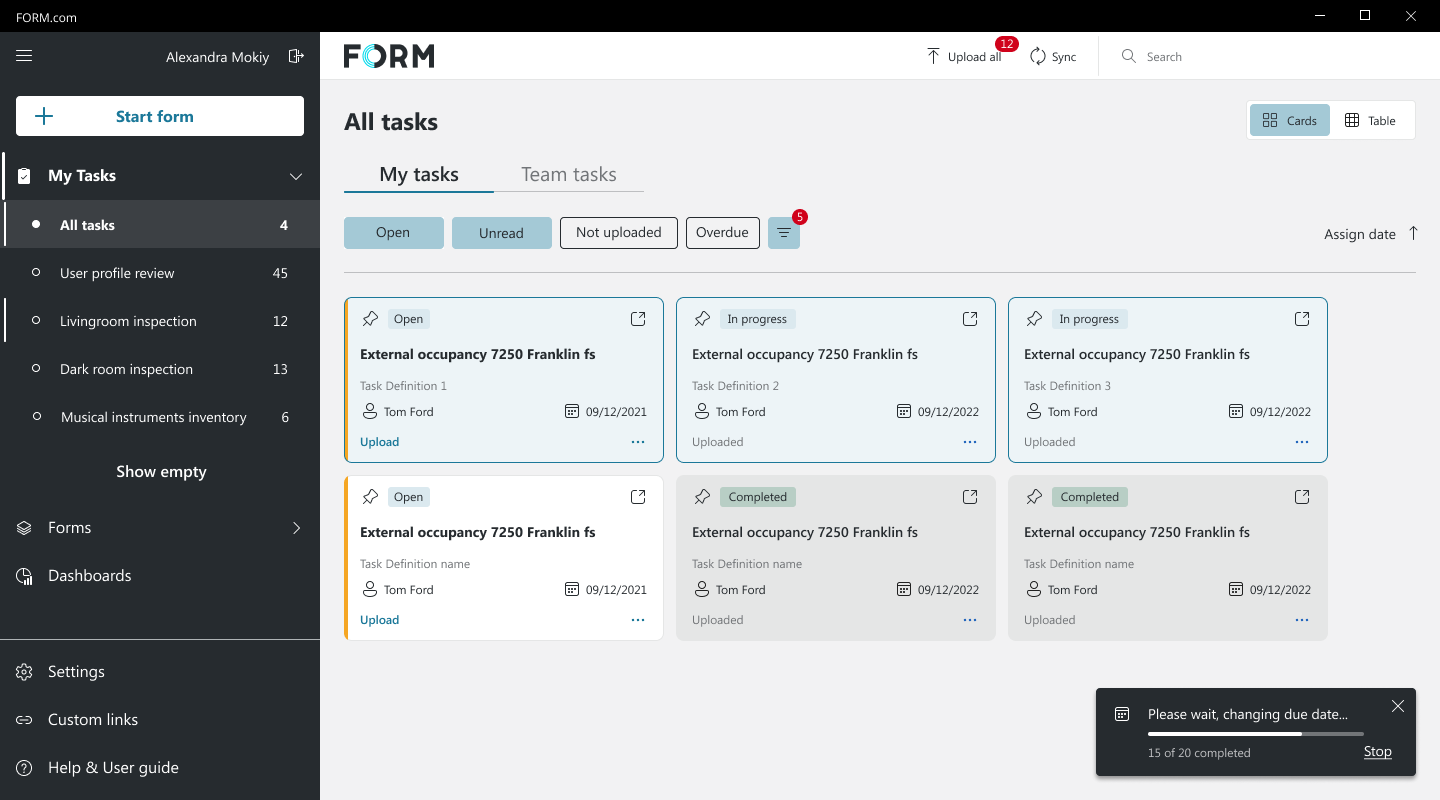The image size is (1440, 800).
Task: Click the Start form button
Action: click(x=160, y=116)
